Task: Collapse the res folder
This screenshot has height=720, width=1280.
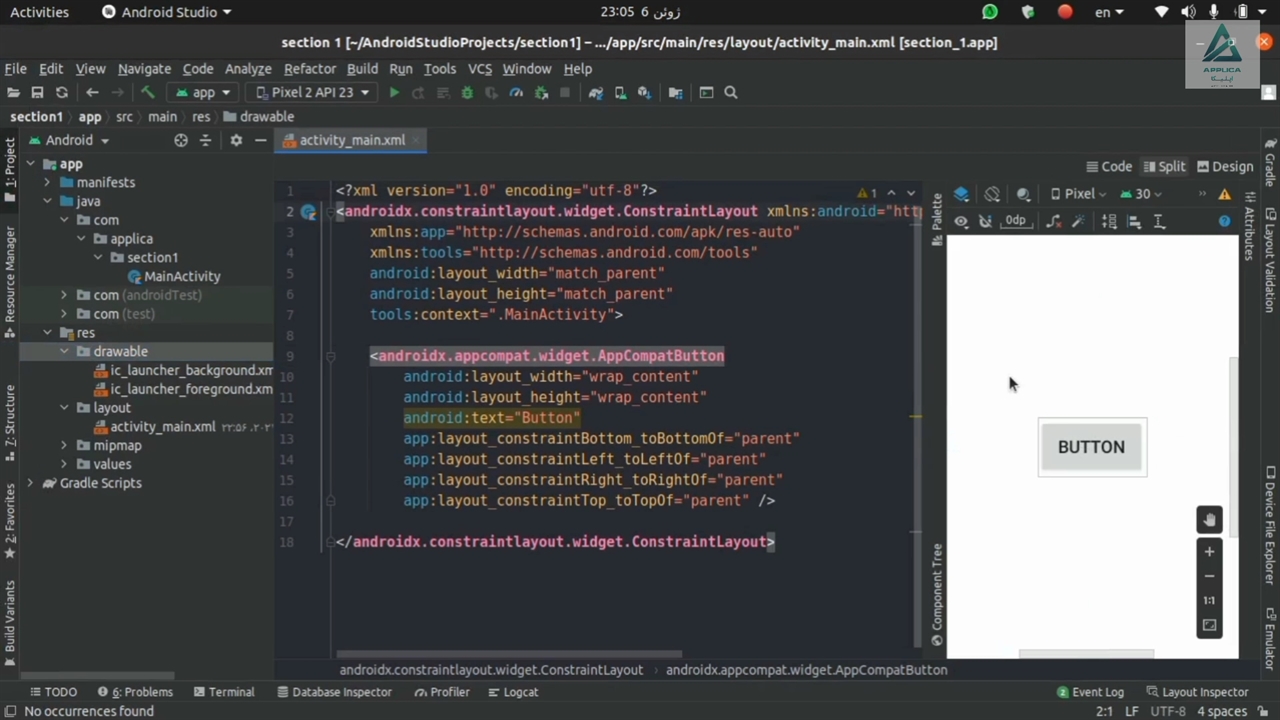Action: tap(47, 333)
